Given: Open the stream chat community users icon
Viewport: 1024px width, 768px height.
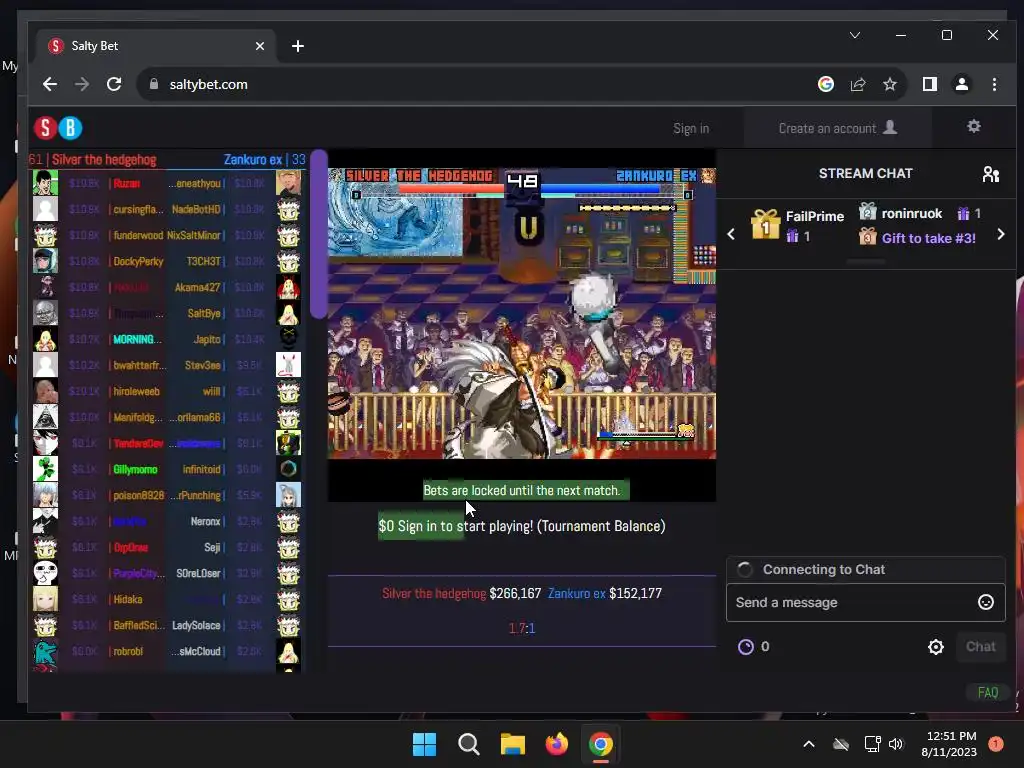Looking at the screenshot, I should [991, 174].
